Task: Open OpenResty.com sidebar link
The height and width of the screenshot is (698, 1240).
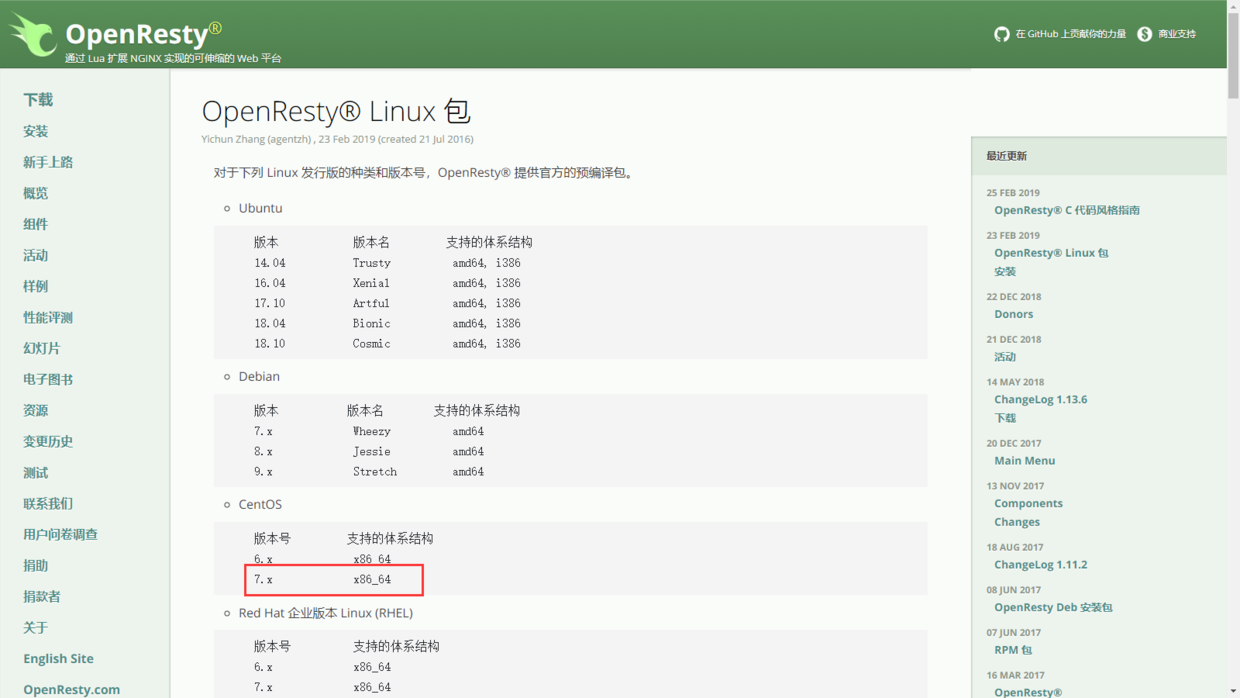Action: 71,689
